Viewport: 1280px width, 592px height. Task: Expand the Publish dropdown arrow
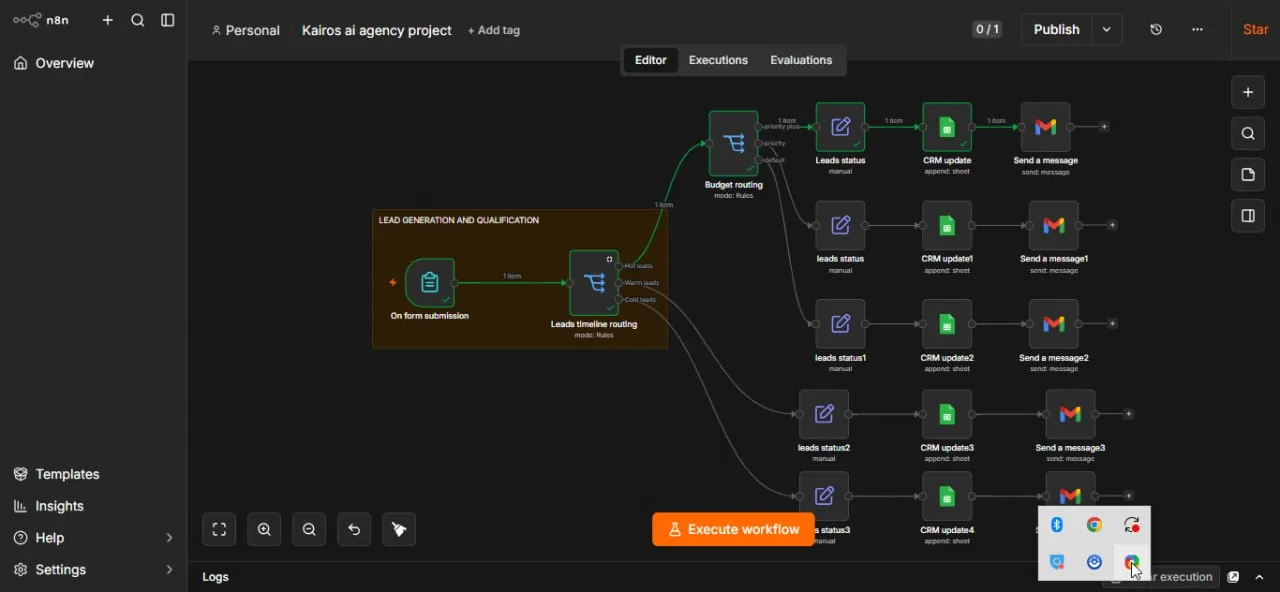pyautogui.click(x=1107, y=29)
